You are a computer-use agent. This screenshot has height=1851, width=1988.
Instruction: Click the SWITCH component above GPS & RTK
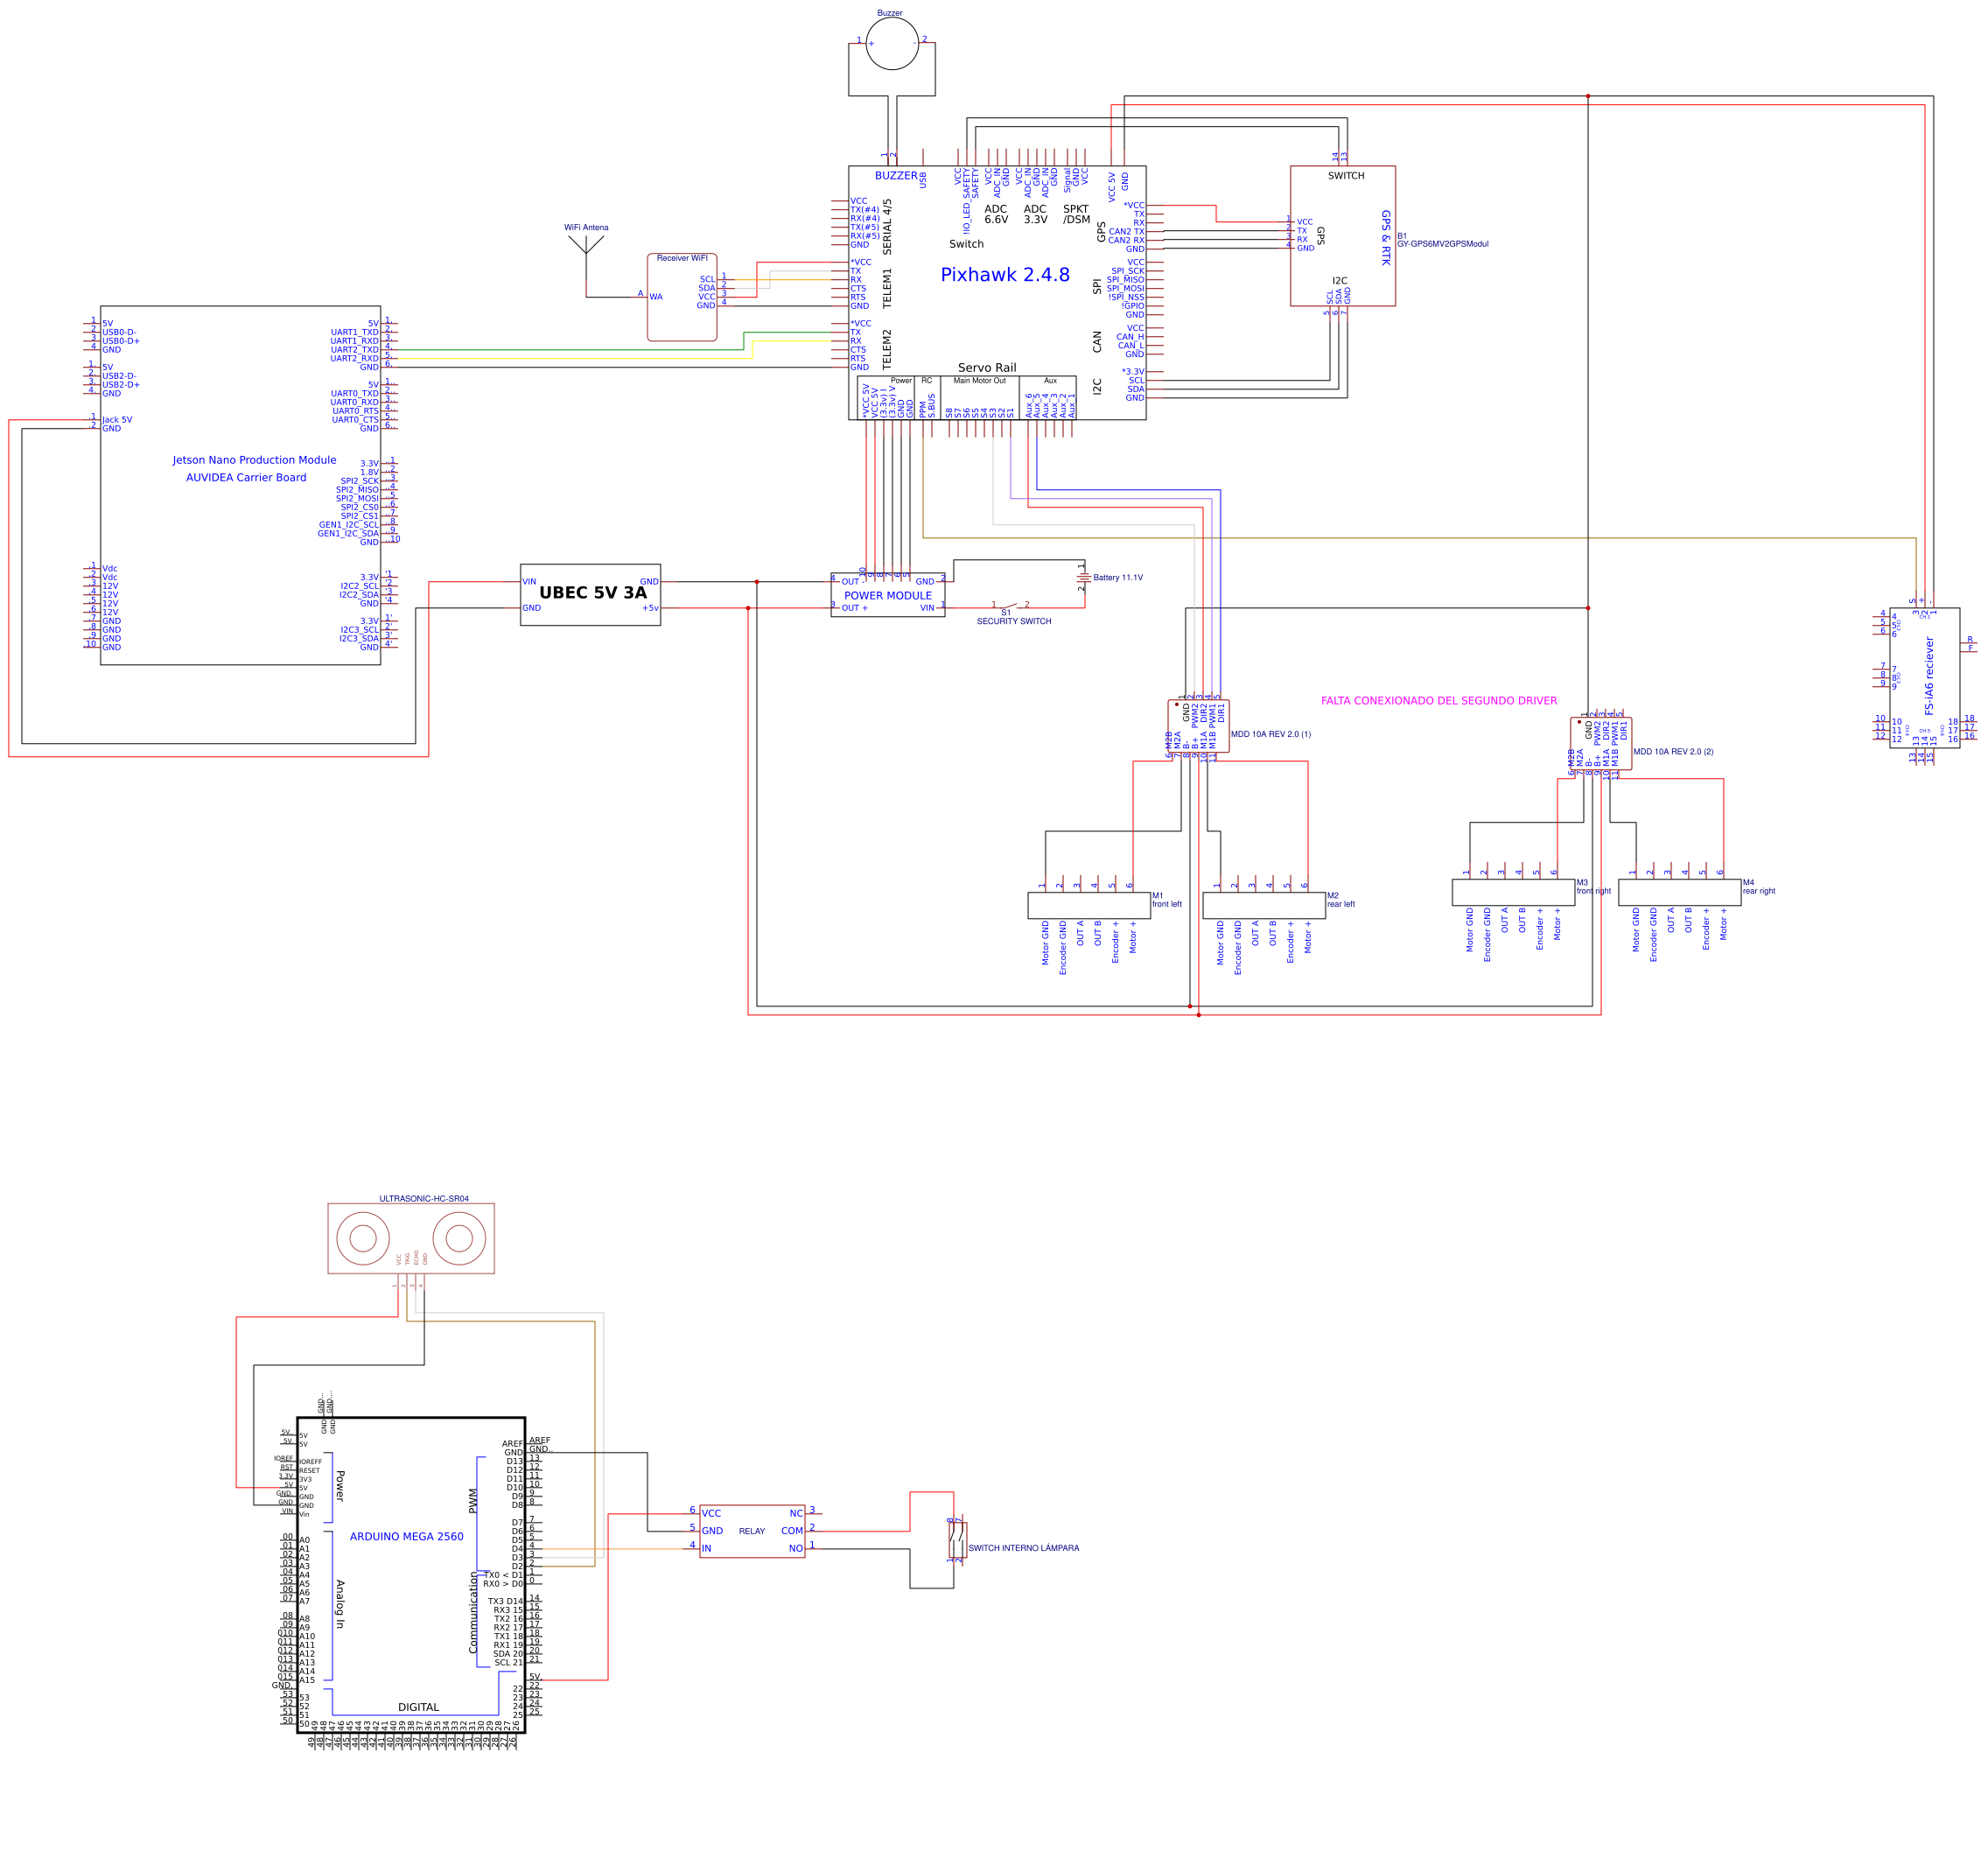[x=1347, y=174]
